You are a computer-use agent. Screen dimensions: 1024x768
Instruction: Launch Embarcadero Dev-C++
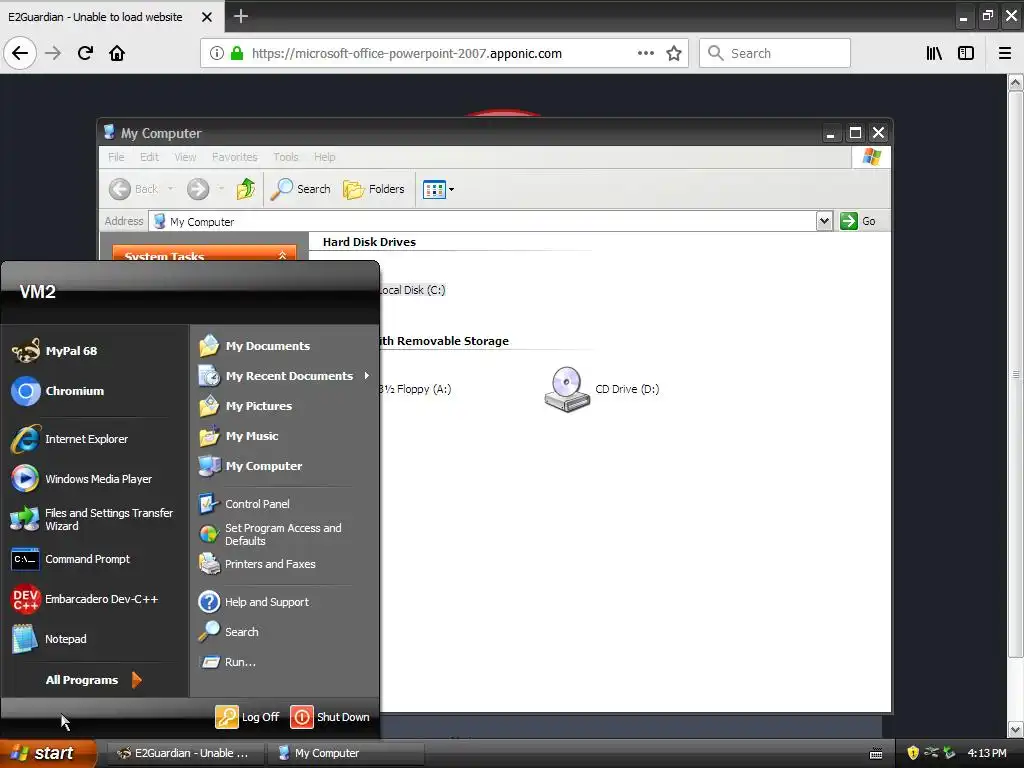click(x=95, y=599)
